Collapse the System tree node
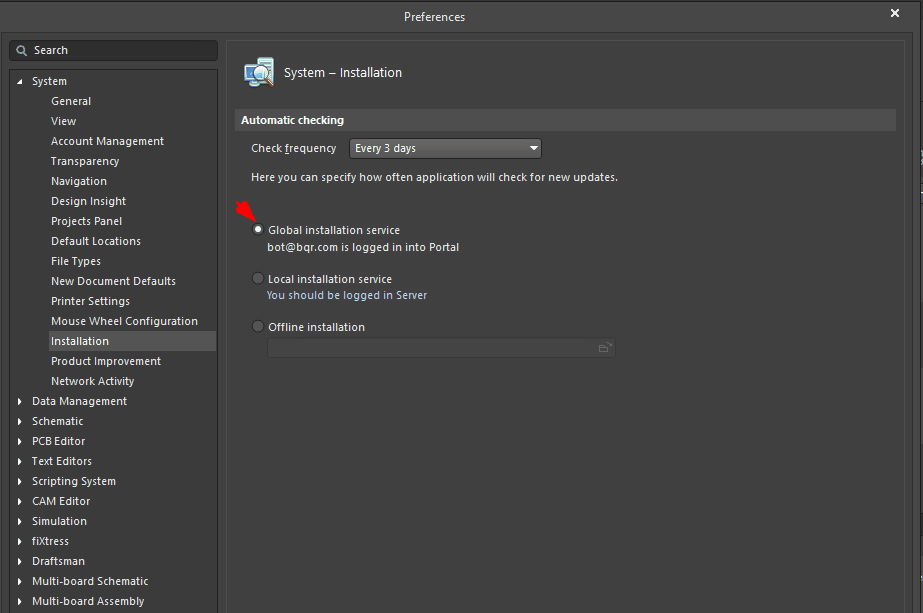This screenshot has width=923, height=613. [19, 82]
